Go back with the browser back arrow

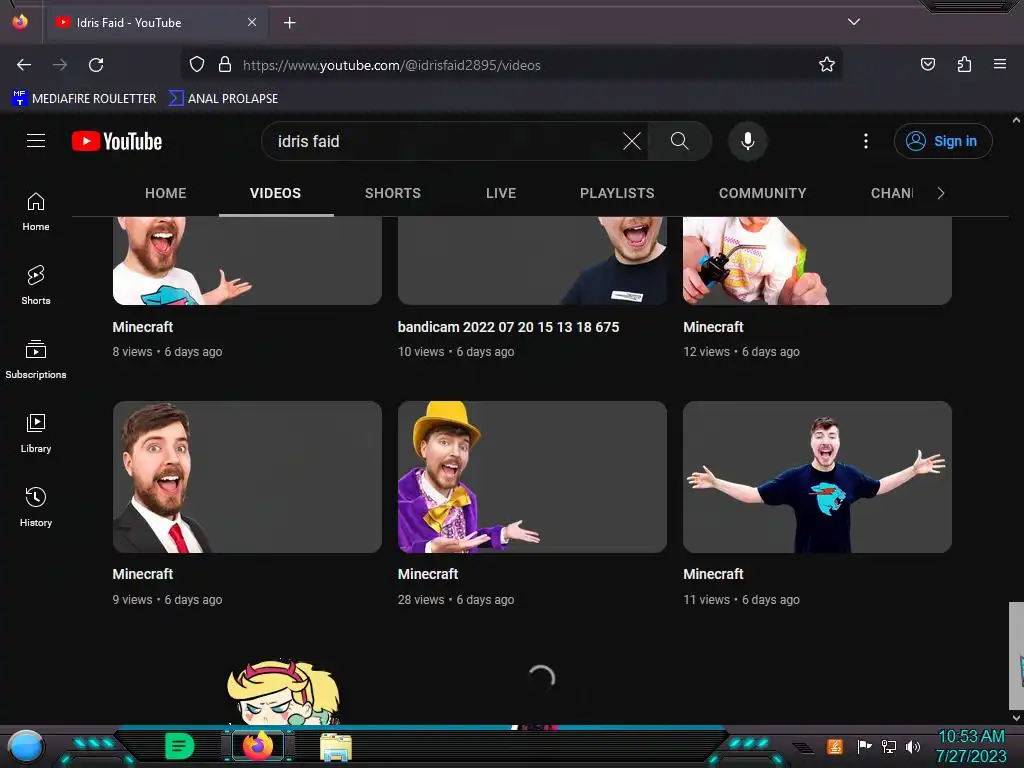pyautogui.click(x=24, y=65)
